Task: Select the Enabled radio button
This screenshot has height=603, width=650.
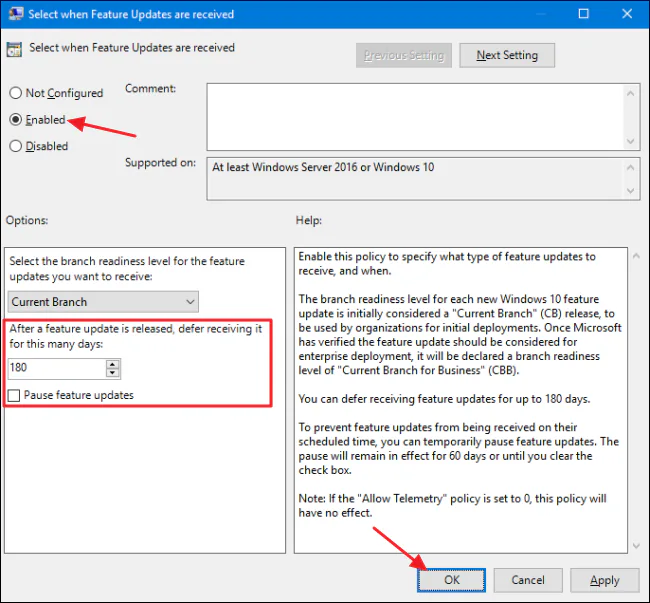Action: 16,120
